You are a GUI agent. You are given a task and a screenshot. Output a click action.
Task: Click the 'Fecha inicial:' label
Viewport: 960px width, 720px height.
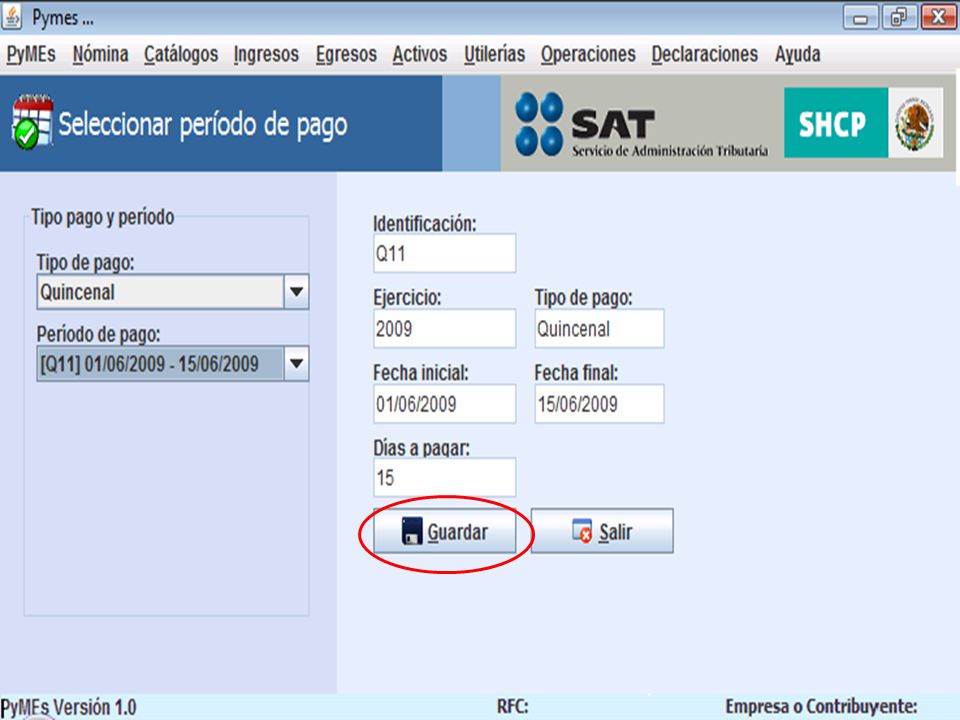(421, 372)
